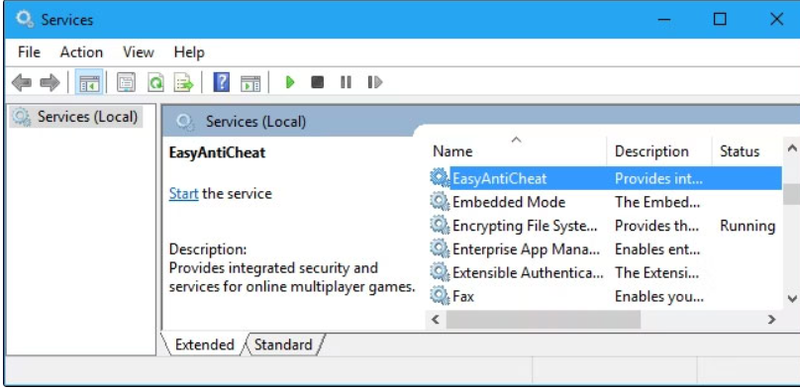800x388 pixels.
Task: Open the View menu
Action: pos(138,52)
